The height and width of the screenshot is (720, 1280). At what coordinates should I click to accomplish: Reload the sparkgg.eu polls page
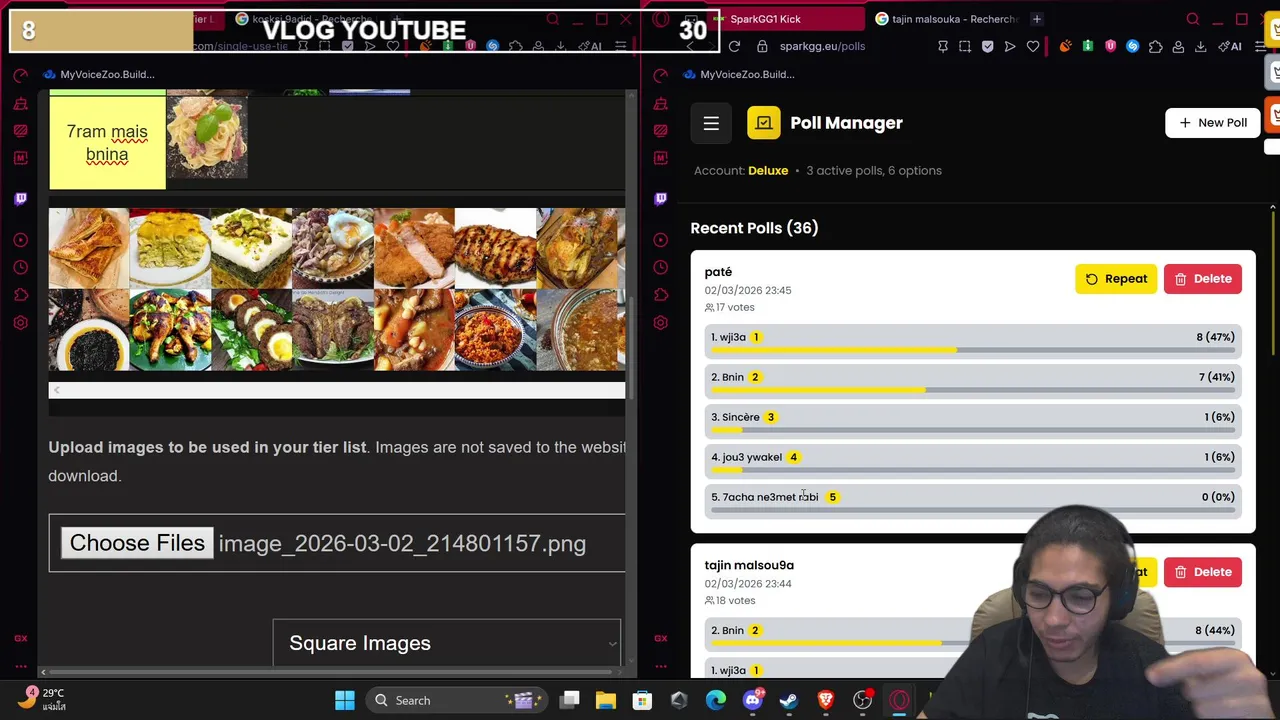tap(734, 46)
